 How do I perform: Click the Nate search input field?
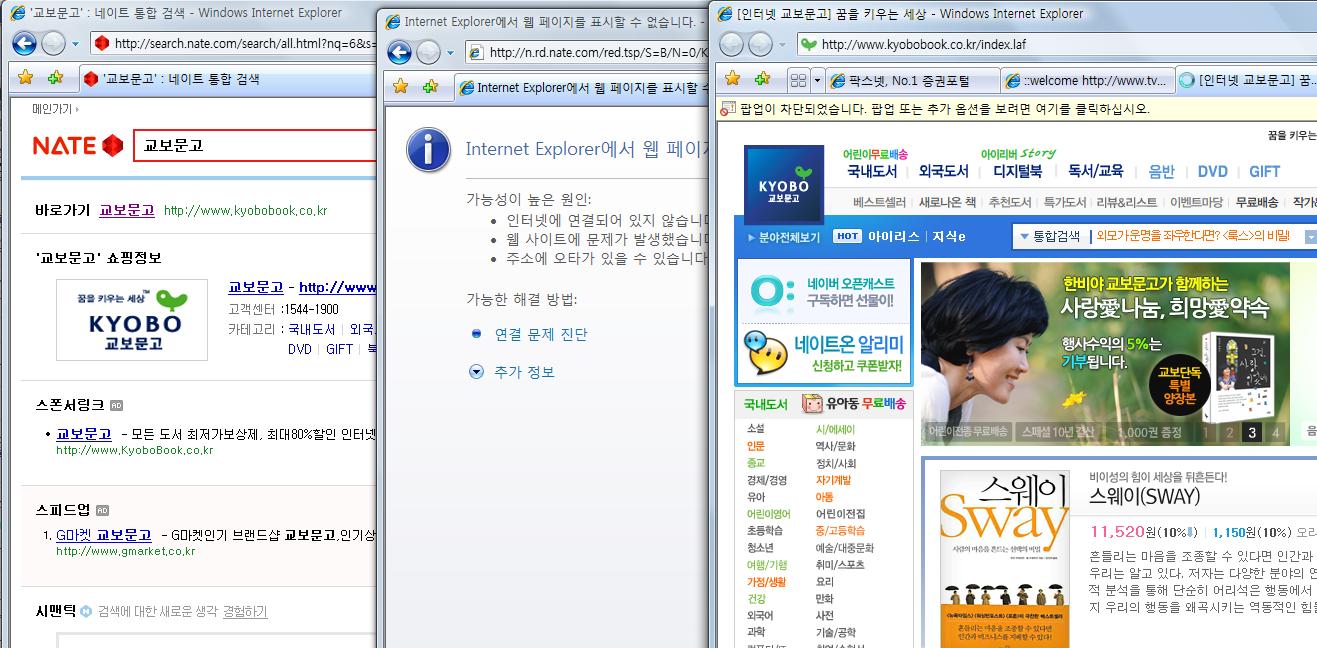click(x=255, y=145)
